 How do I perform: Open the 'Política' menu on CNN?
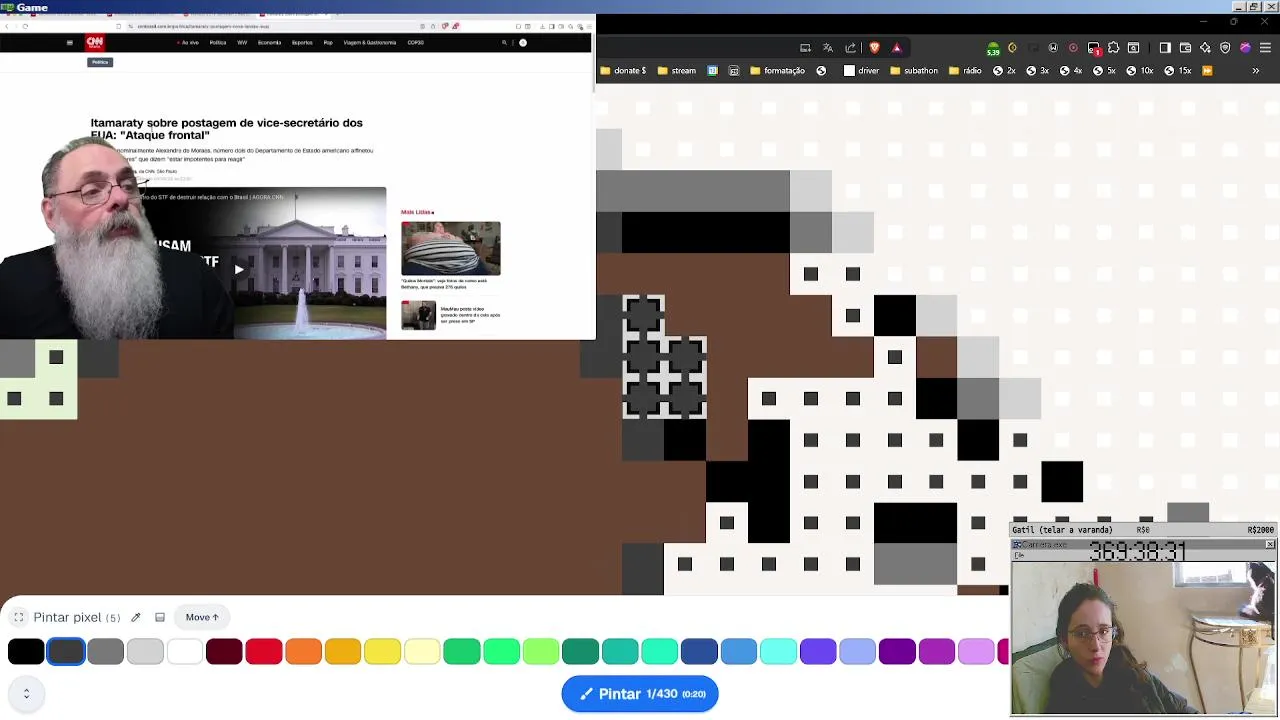(218, 42)
